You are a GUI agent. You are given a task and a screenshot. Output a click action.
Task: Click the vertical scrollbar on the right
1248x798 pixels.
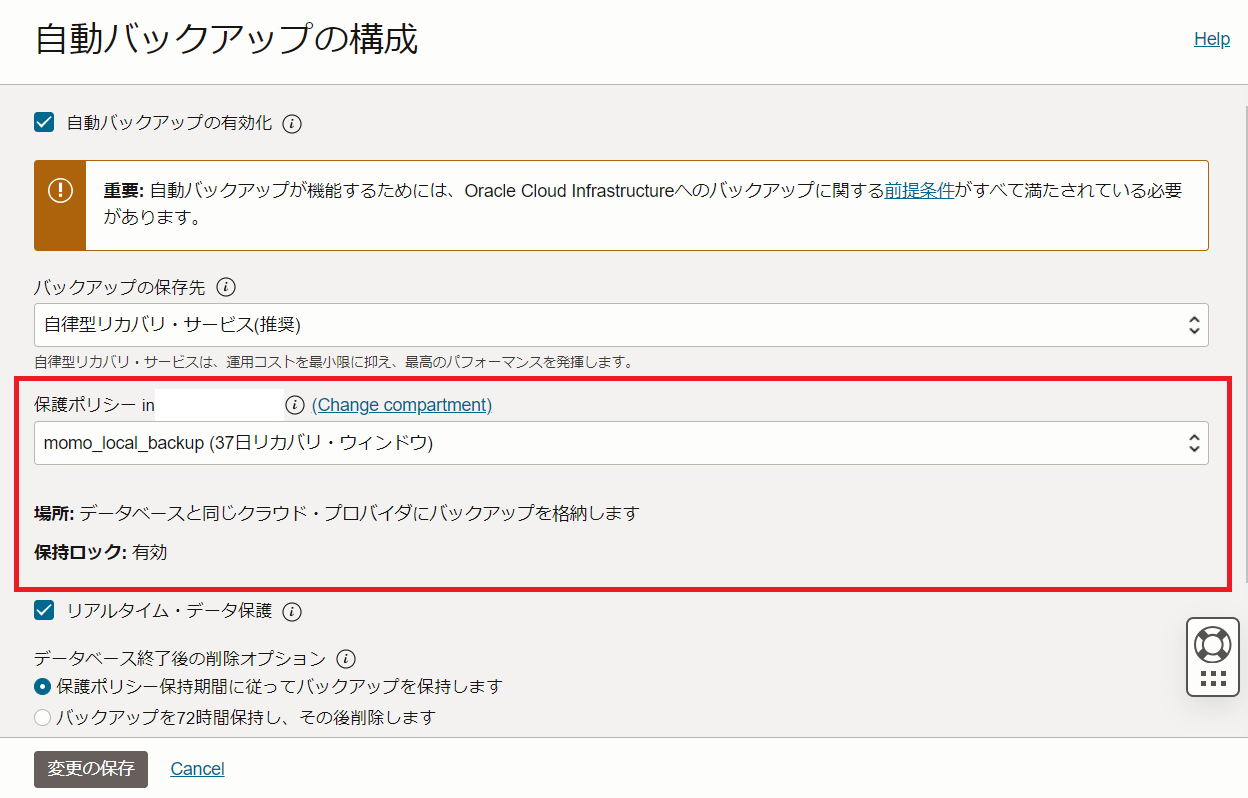click(x=1245, y=340)
